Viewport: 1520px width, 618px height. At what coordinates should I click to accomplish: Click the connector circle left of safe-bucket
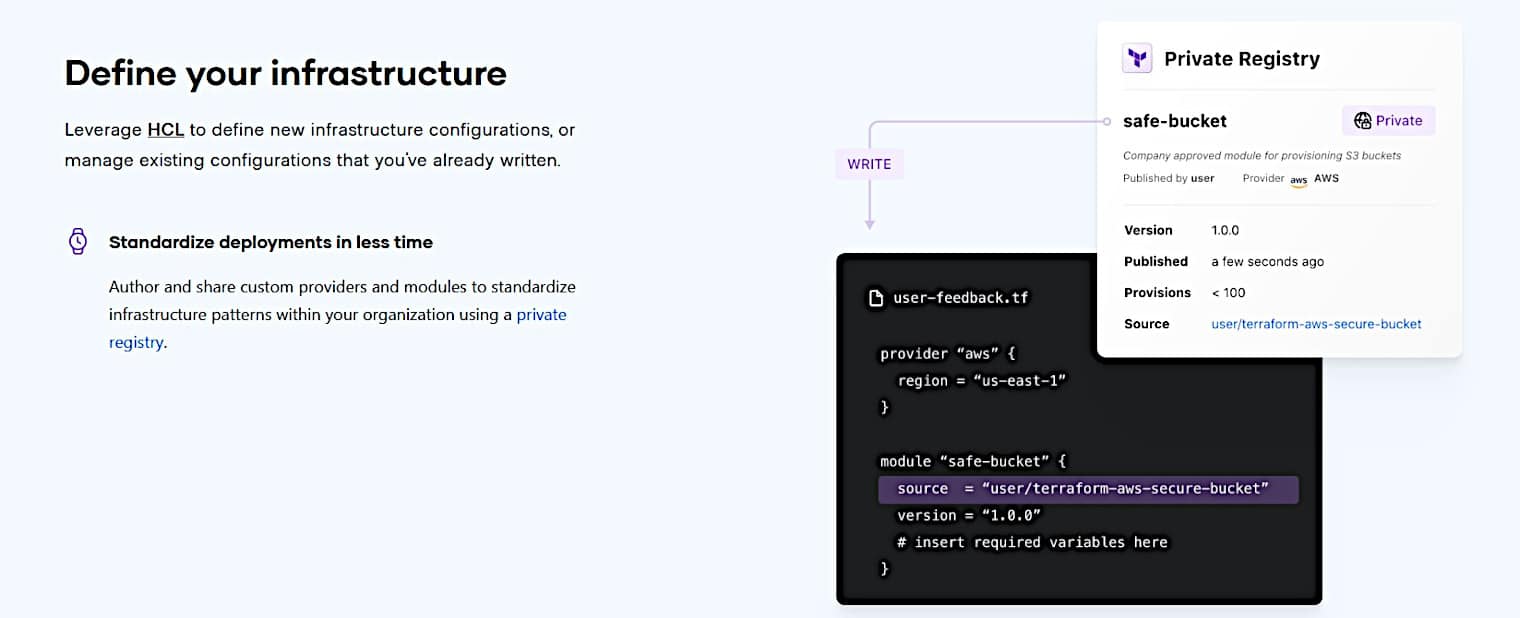click(x=1106, y=121)
